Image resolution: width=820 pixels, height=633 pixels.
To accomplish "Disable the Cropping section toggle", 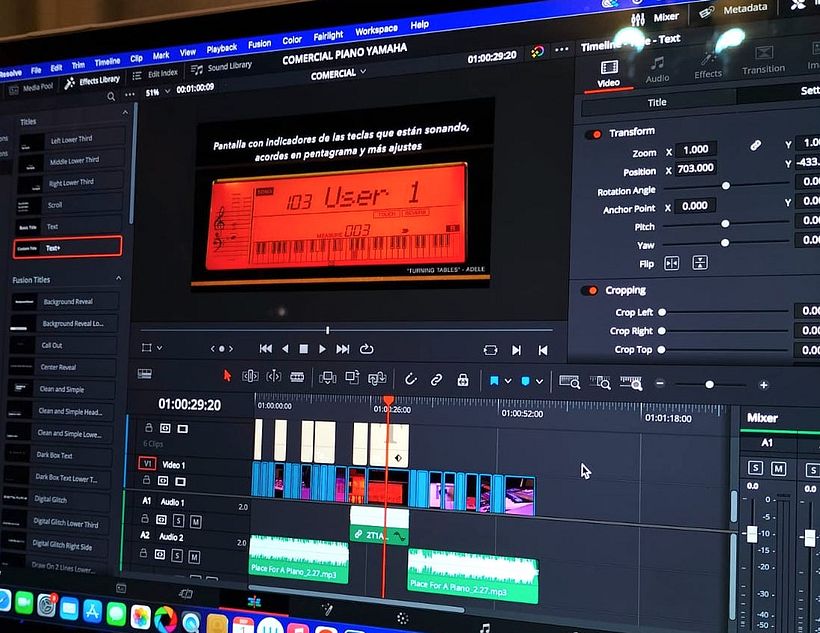I will point(589,291).
